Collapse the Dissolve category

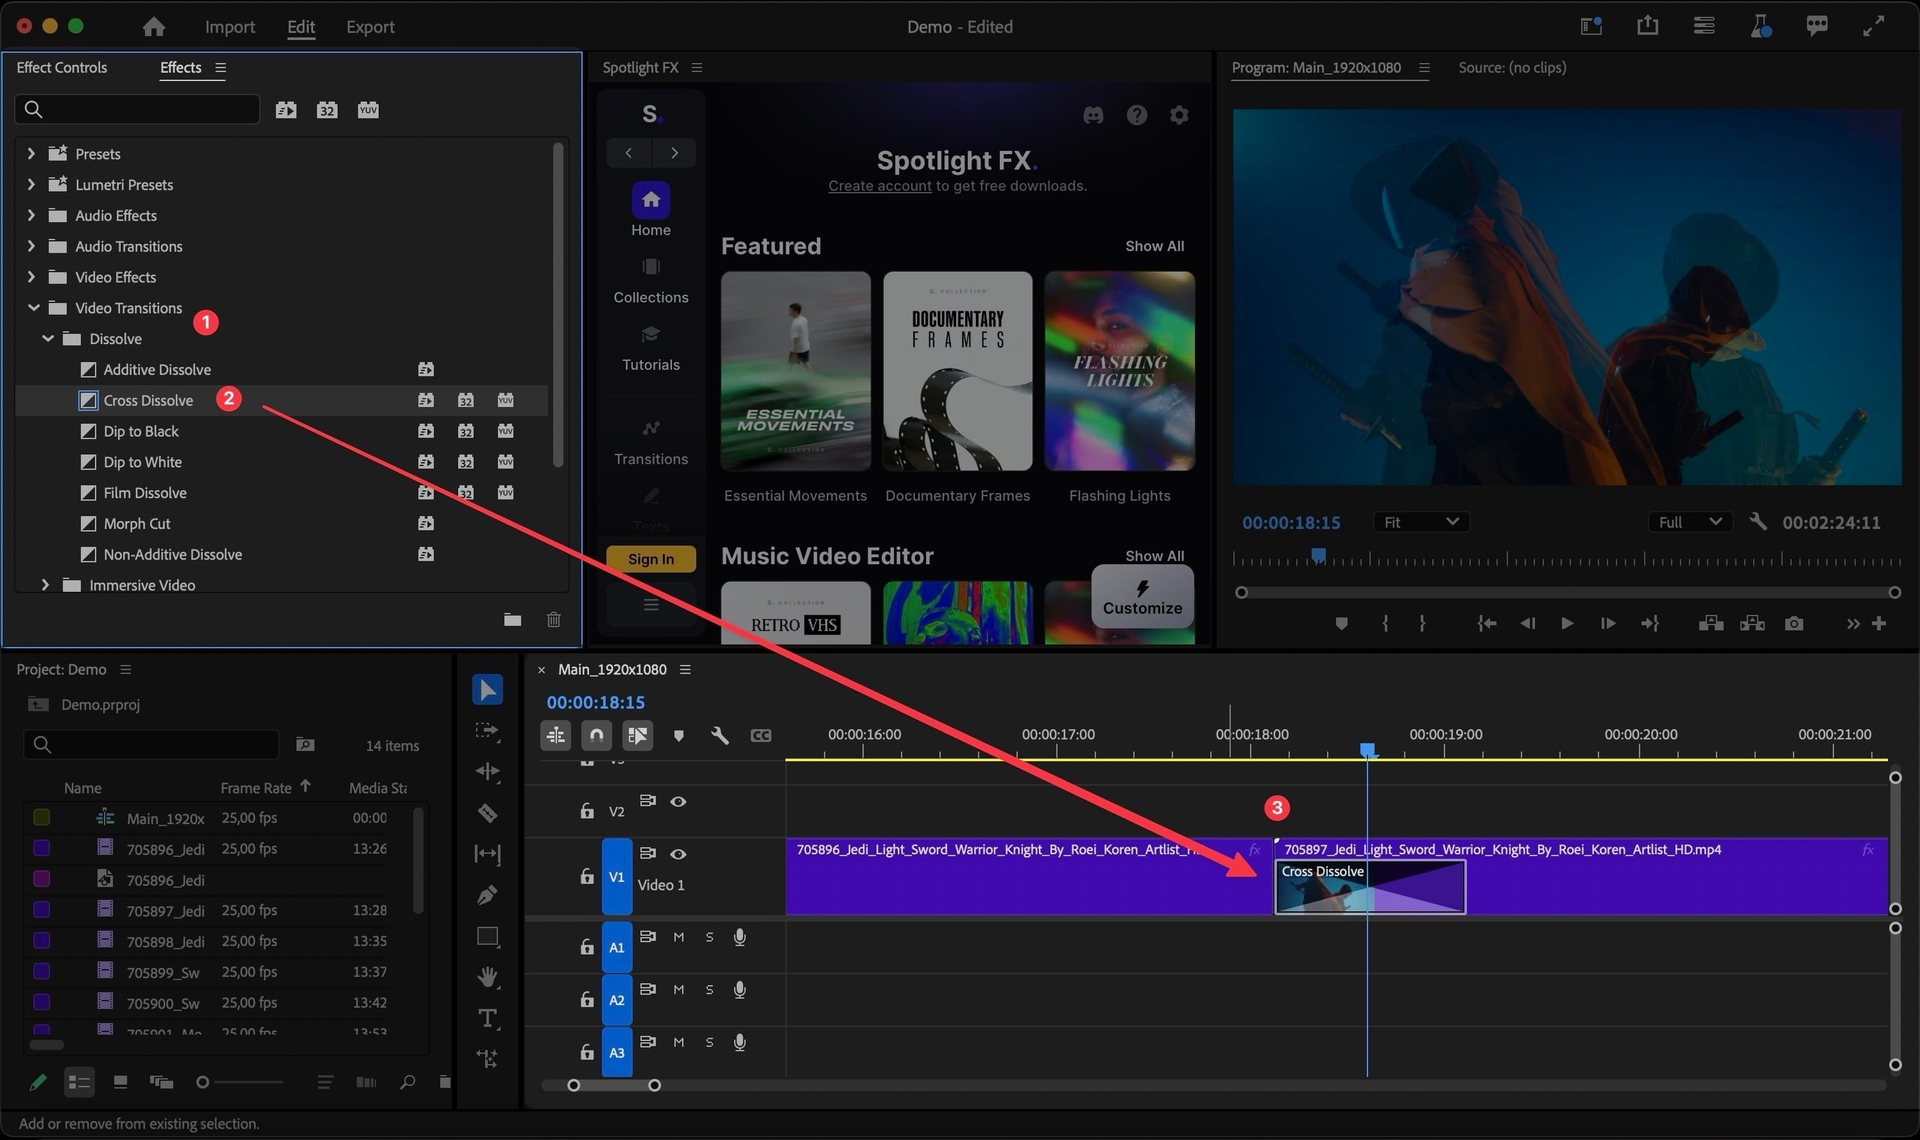(46, 338)
